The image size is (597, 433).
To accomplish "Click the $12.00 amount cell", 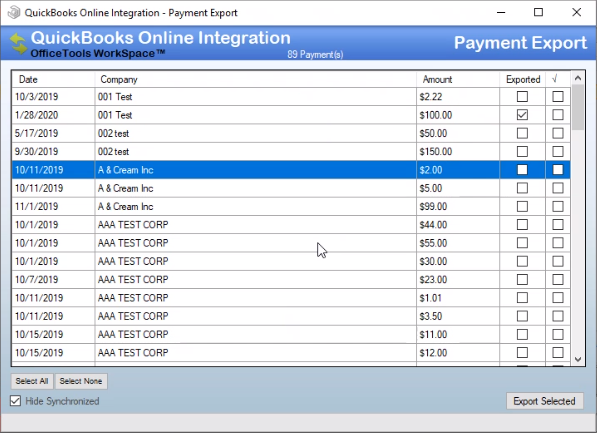I will click(458, 353).
